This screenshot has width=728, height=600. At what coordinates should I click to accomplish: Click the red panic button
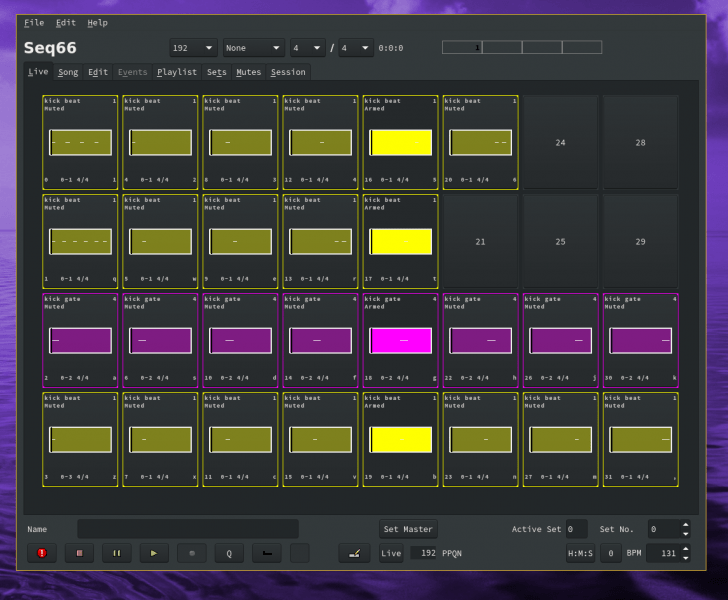[x=42, y=553]
